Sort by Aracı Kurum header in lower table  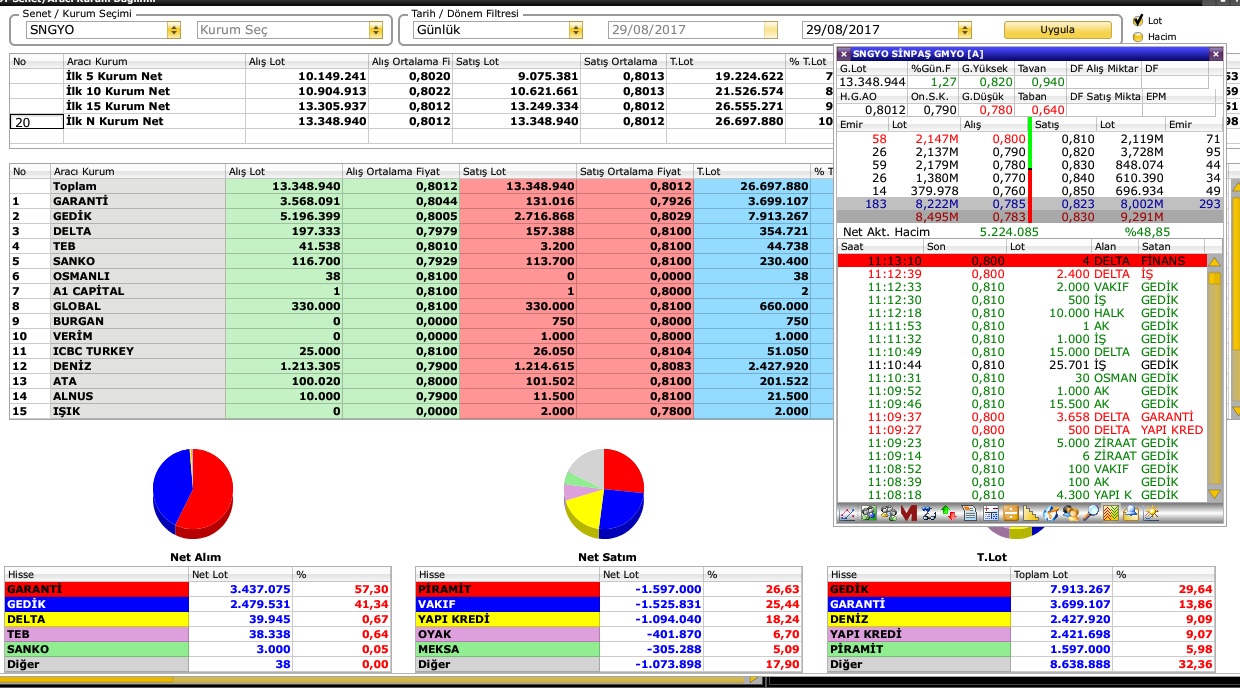pos(138,171)
